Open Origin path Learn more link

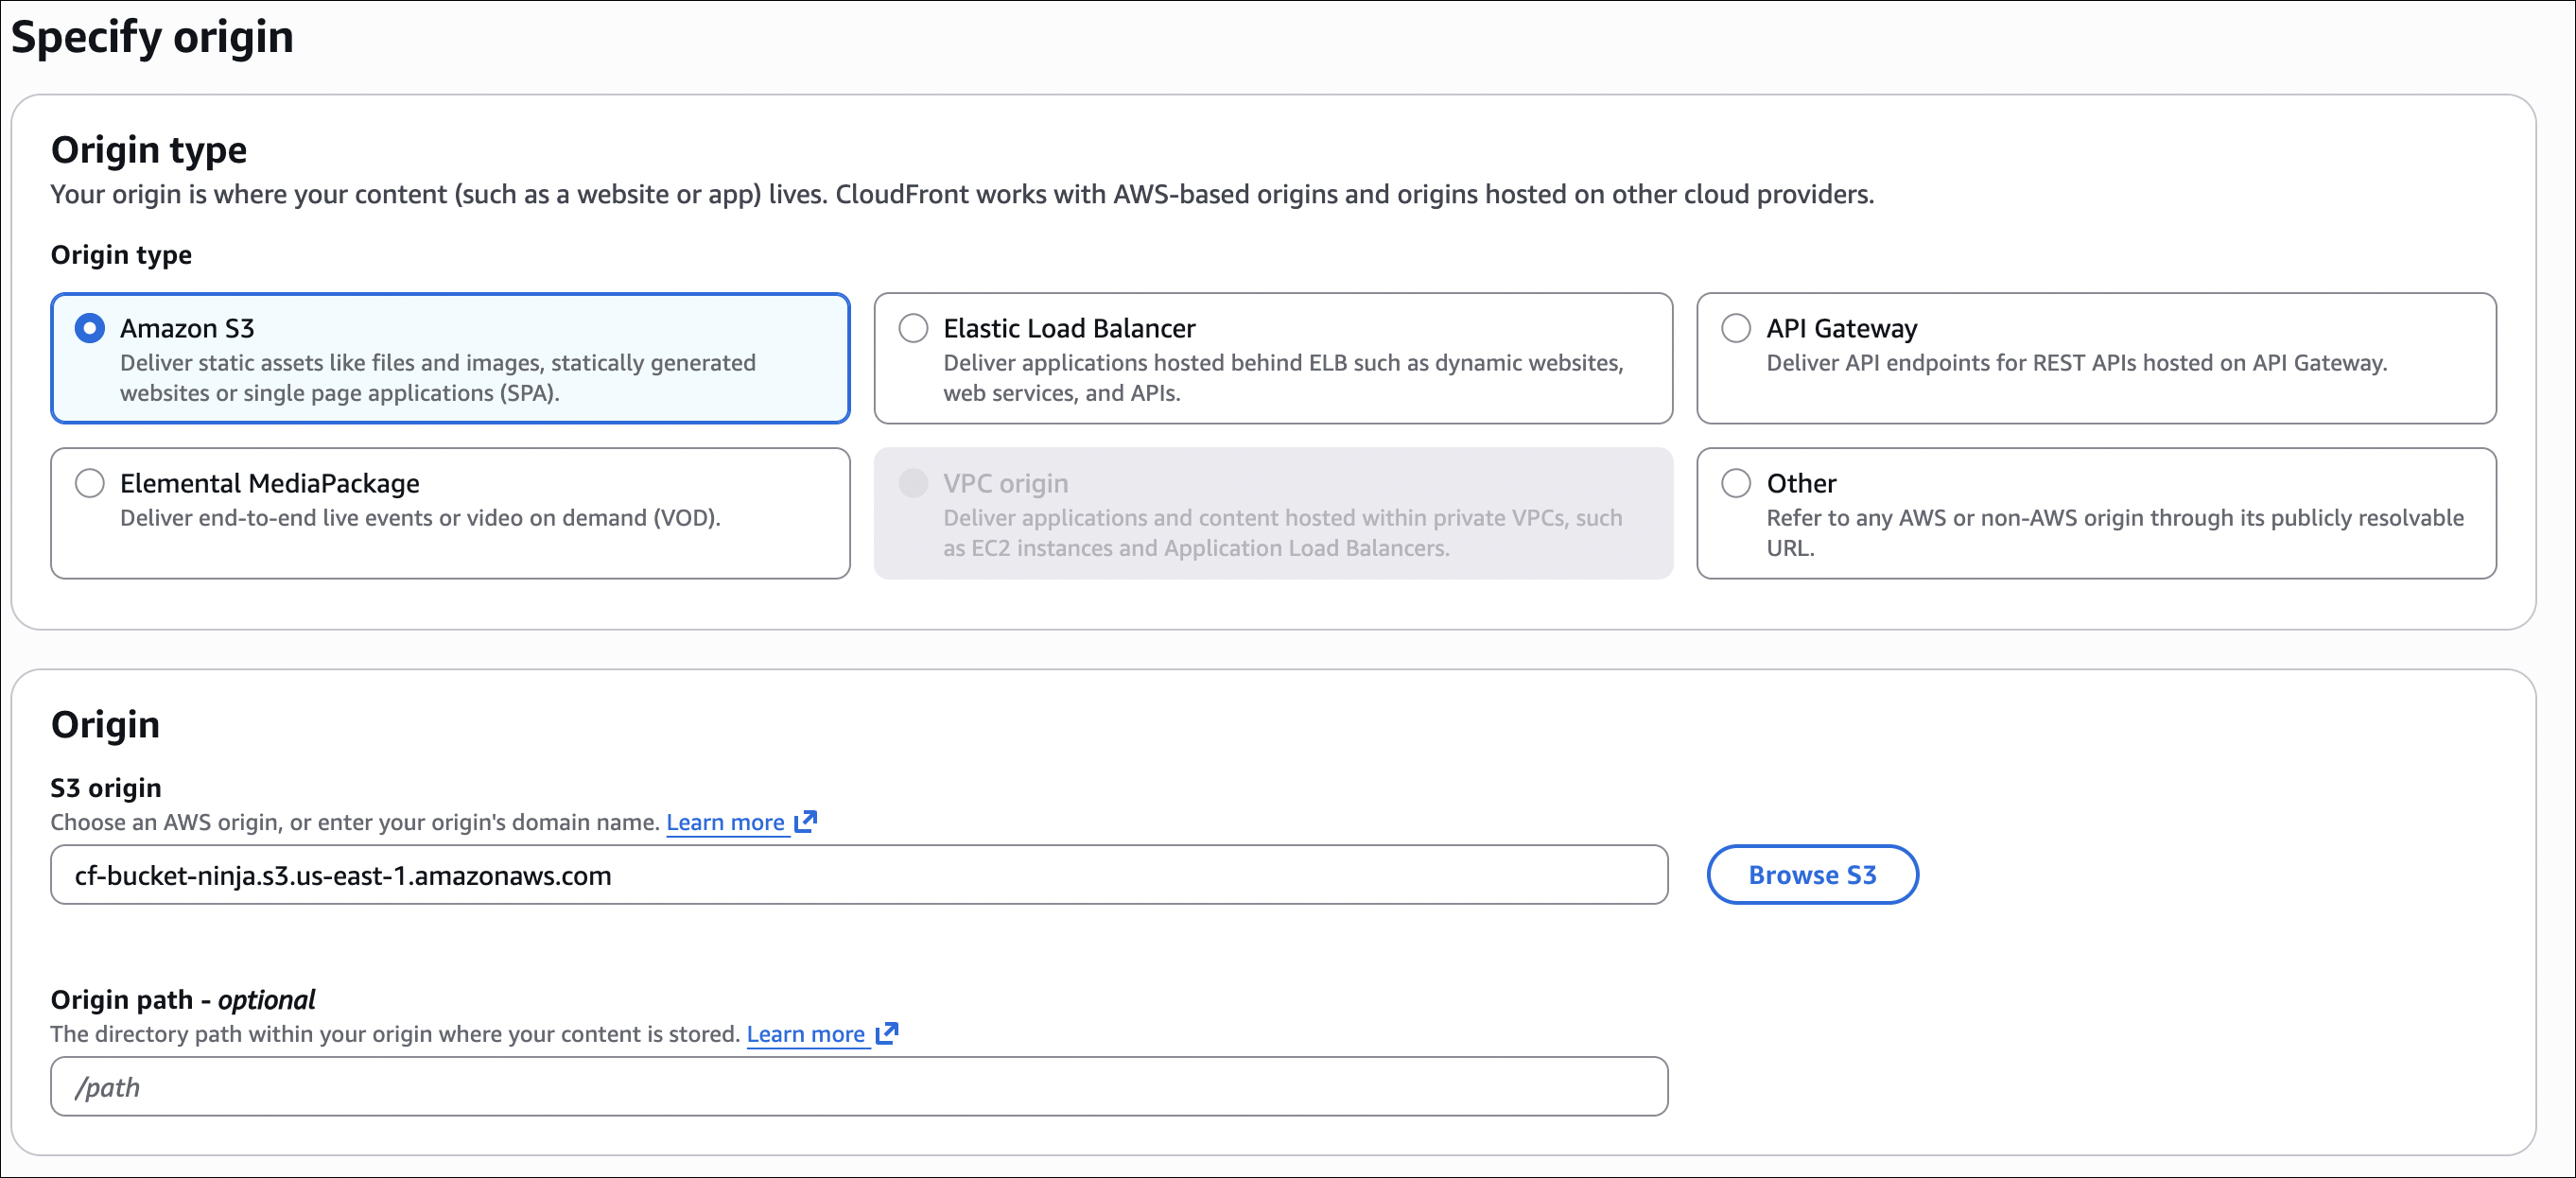805,1034
